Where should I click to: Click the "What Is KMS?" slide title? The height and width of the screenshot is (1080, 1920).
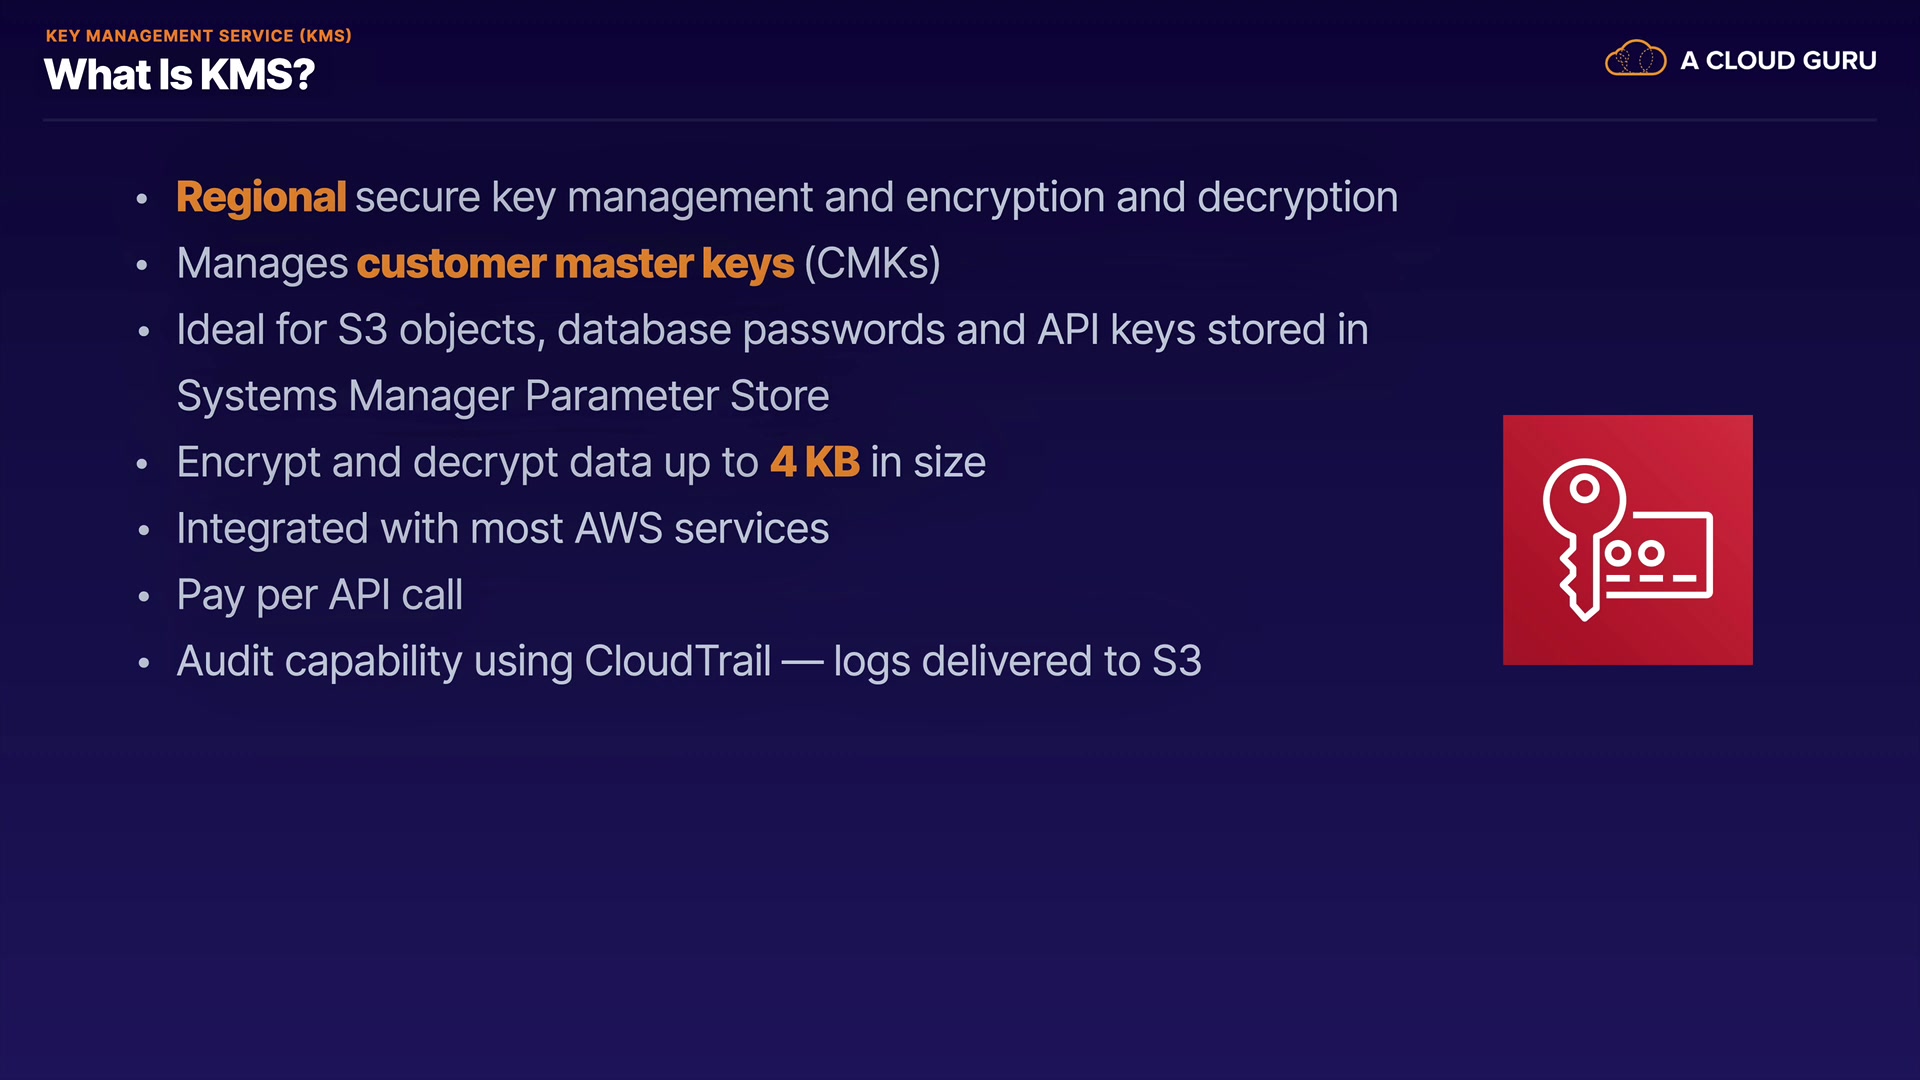point(180,75)
